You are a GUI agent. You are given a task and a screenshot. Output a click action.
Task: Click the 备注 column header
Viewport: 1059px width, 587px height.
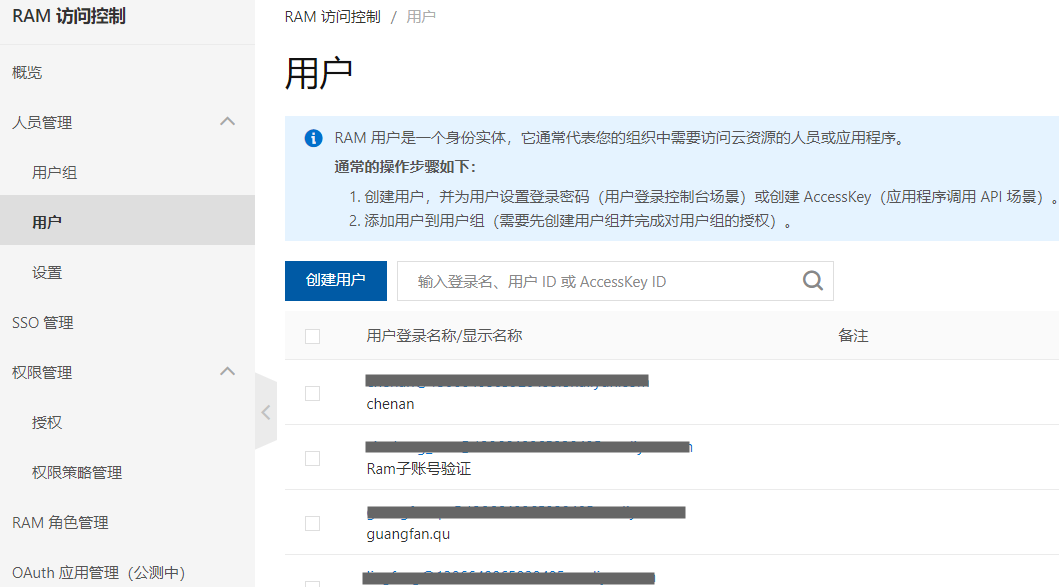pos(853,336)
